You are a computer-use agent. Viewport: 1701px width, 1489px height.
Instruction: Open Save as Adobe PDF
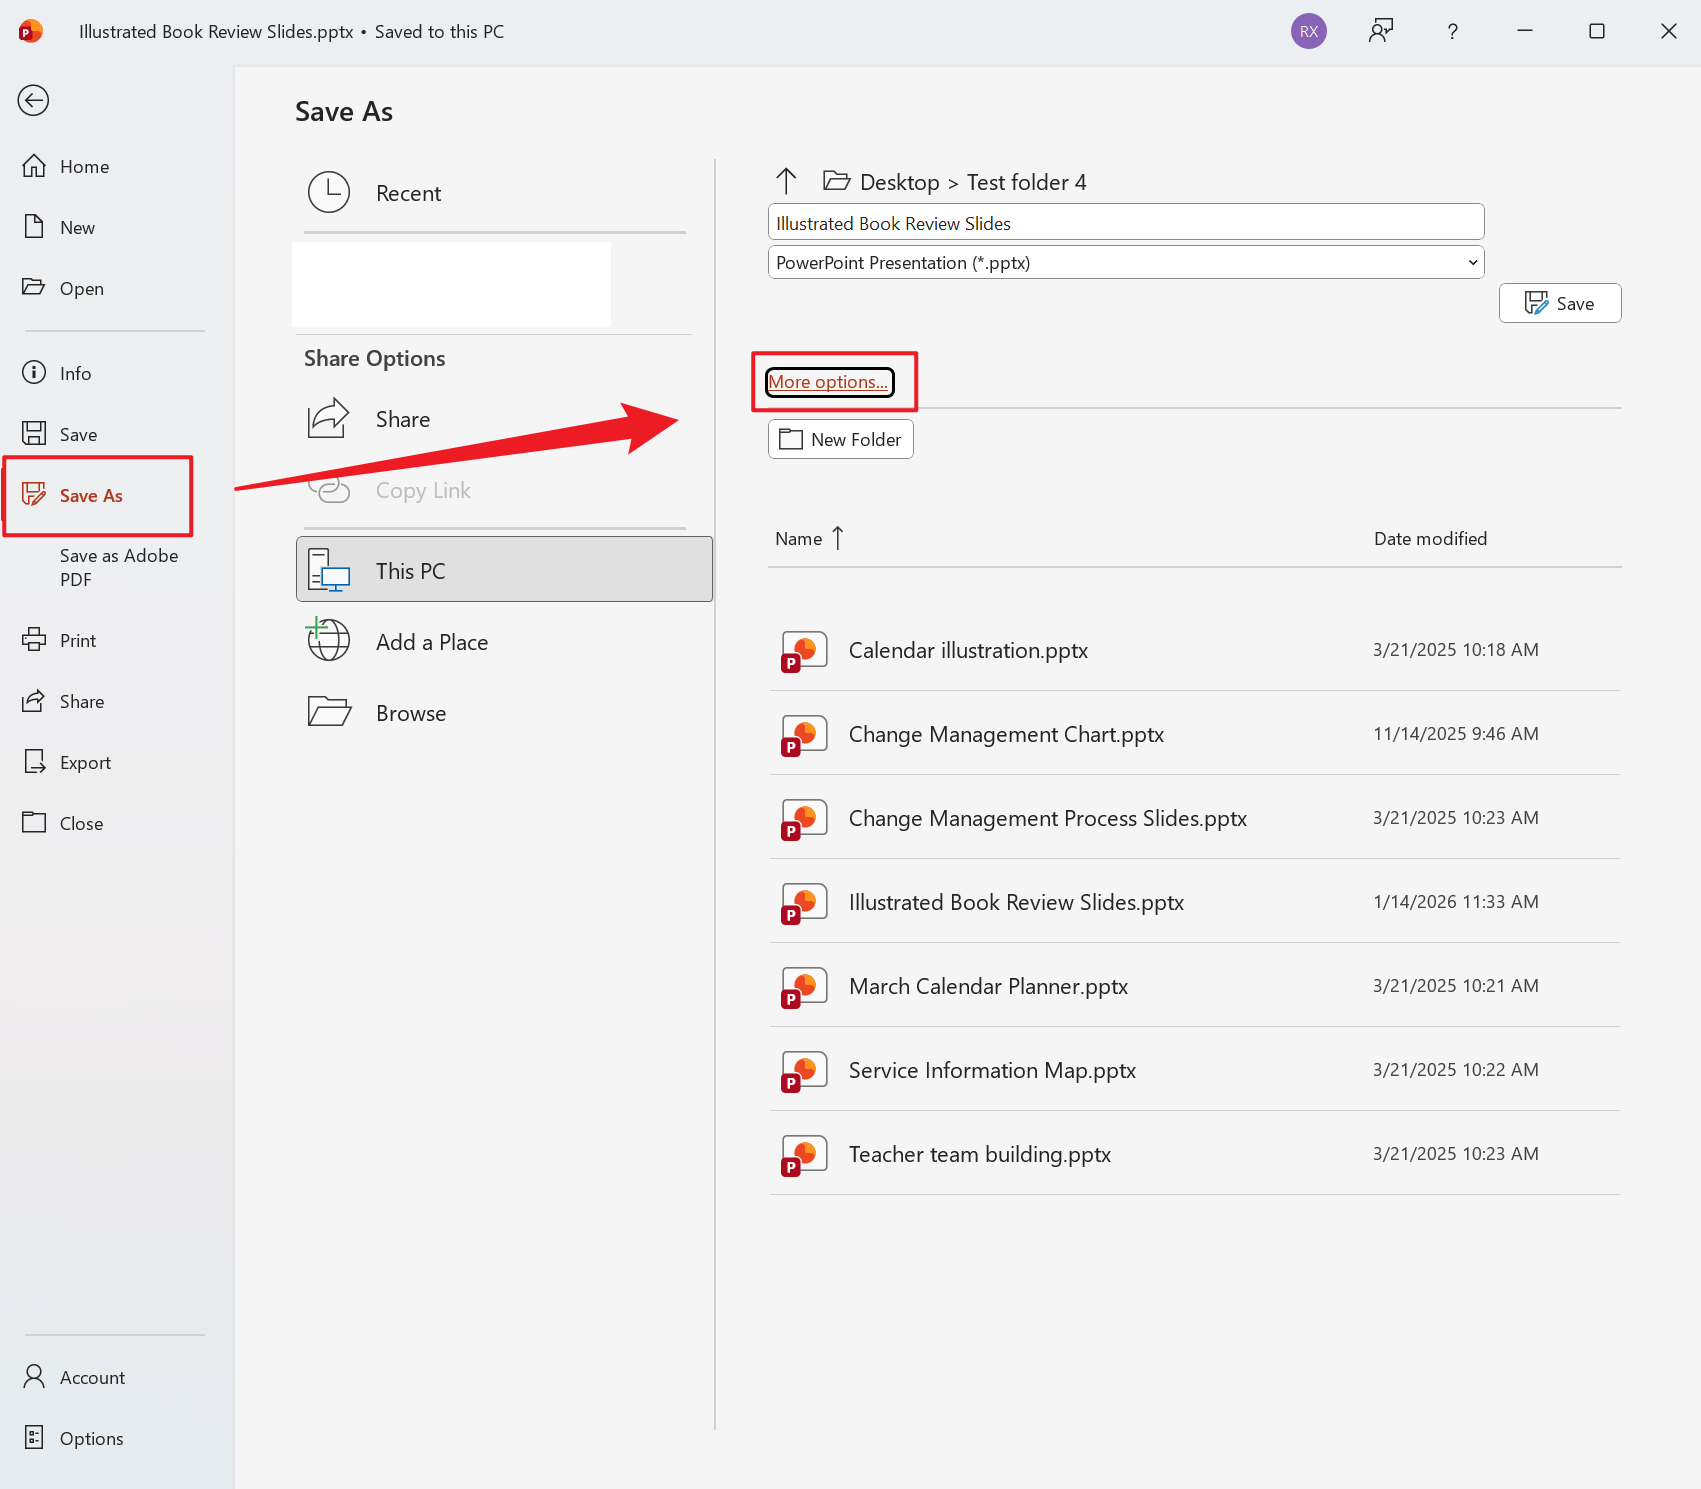click(118, 567)
